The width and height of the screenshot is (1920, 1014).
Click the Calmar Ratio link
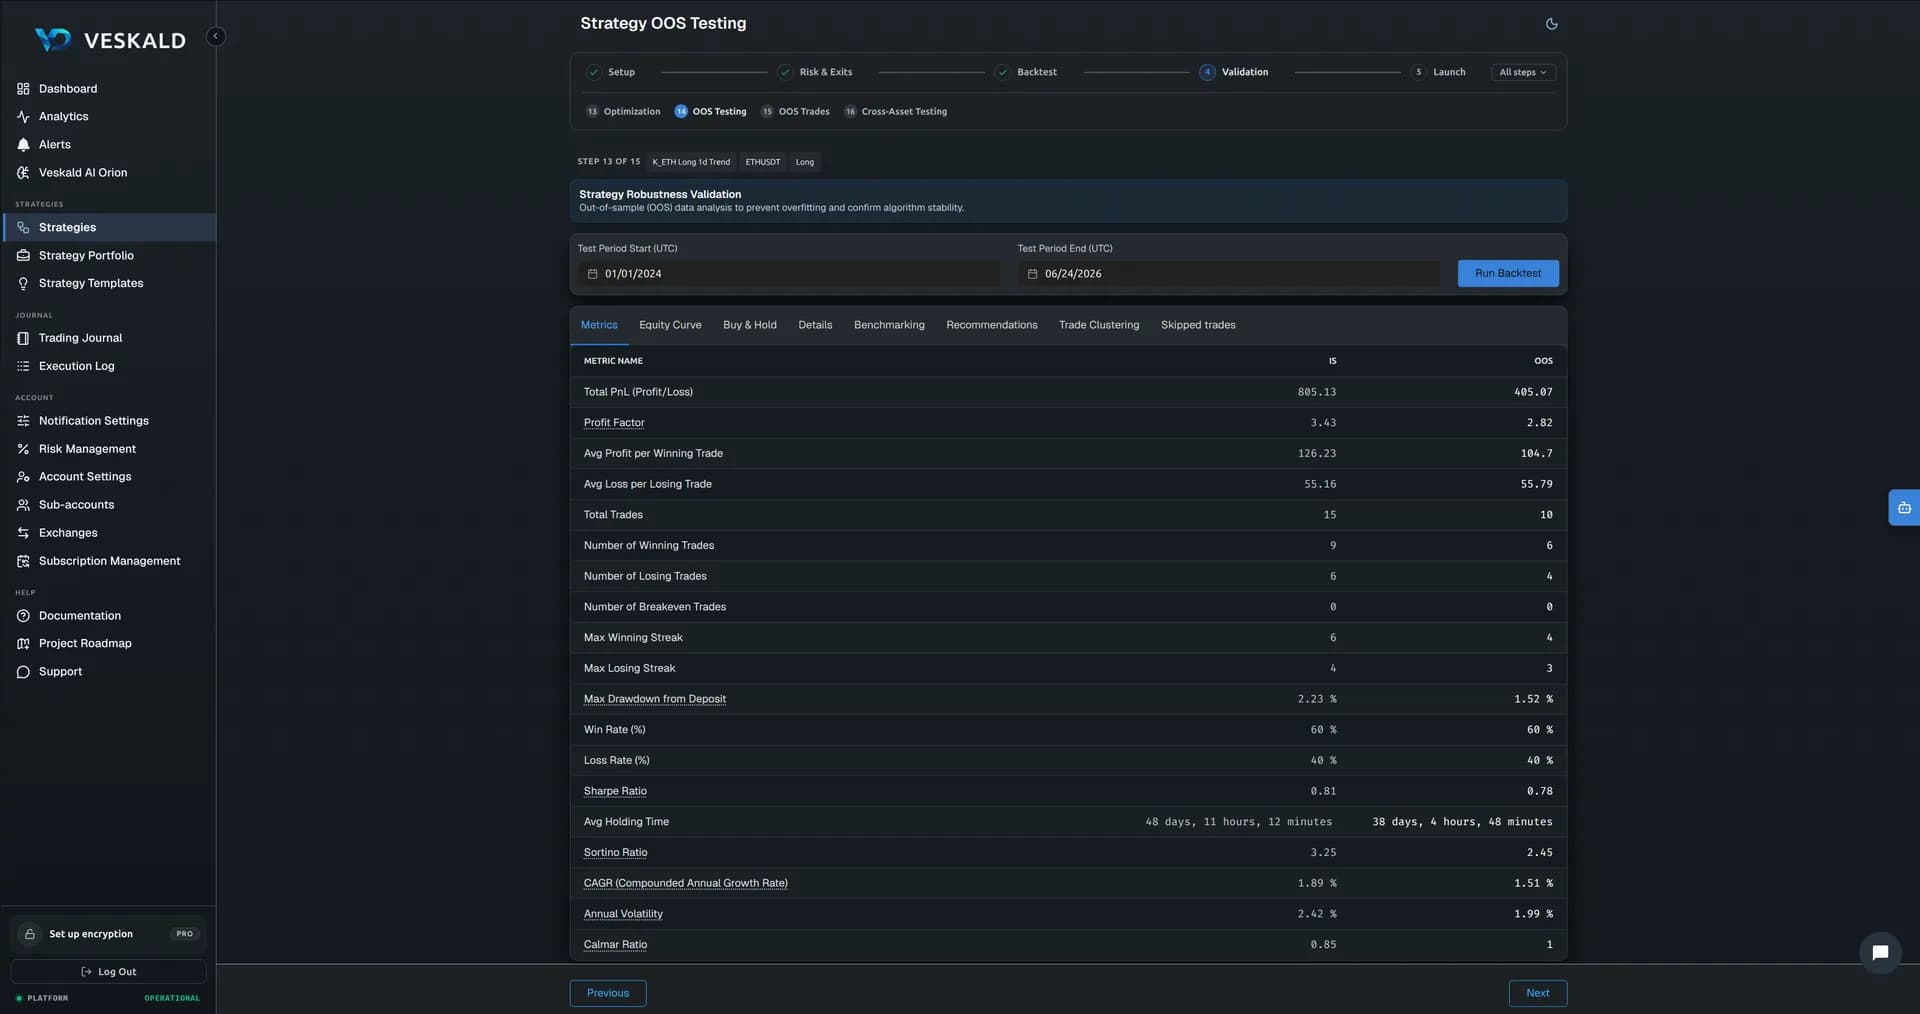tap(615, 945)
